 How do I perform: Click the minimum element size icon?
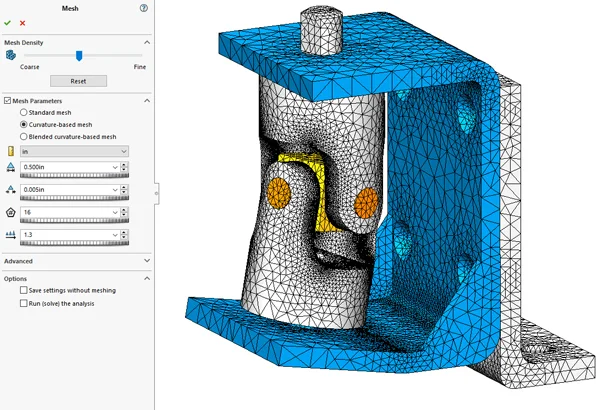(x=10, y=190)
